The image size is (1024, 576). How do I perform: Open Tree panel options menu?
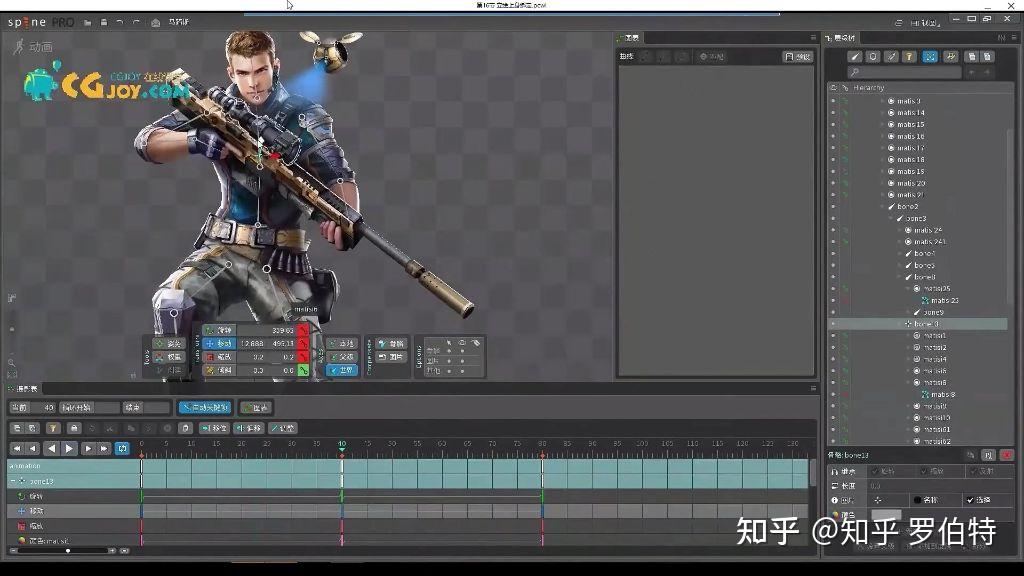click(1014, 38)
